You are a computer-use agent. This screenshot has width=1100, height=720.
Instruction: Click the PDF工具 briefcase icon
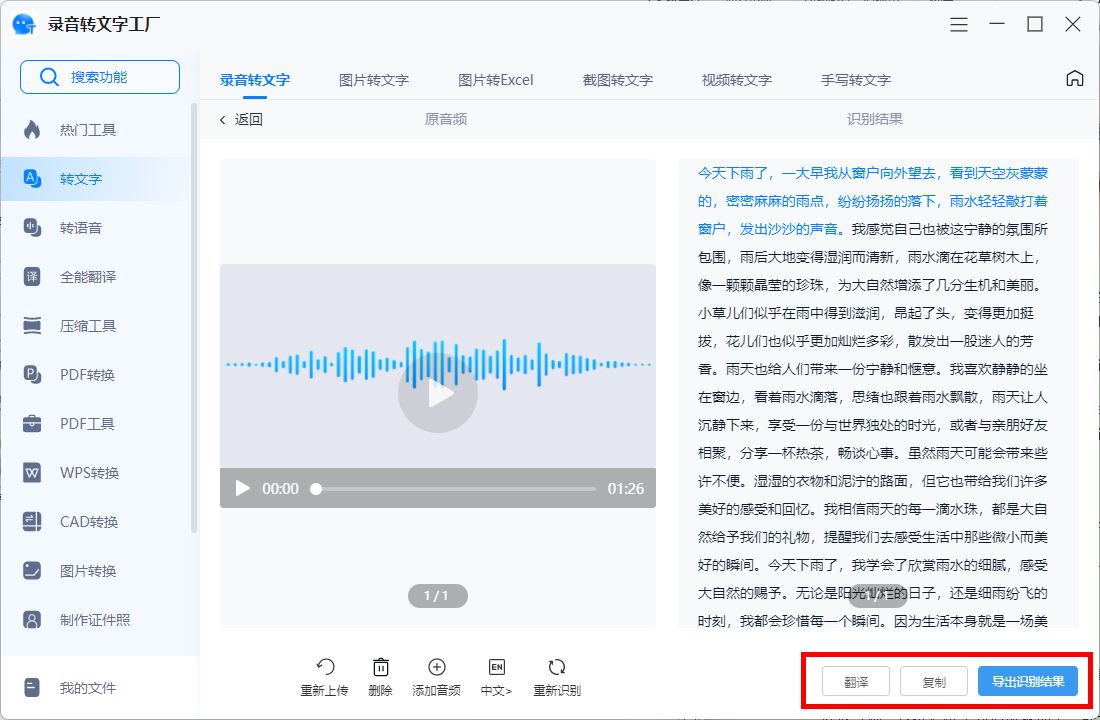tap(32, 423)
